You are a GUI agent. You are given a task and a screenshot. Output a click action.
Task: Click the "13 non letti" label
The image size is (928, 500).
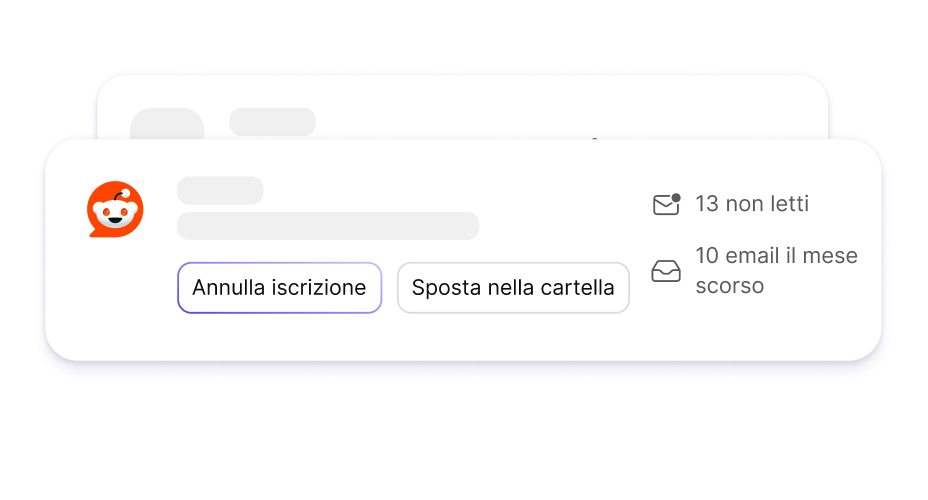[752, 204]
